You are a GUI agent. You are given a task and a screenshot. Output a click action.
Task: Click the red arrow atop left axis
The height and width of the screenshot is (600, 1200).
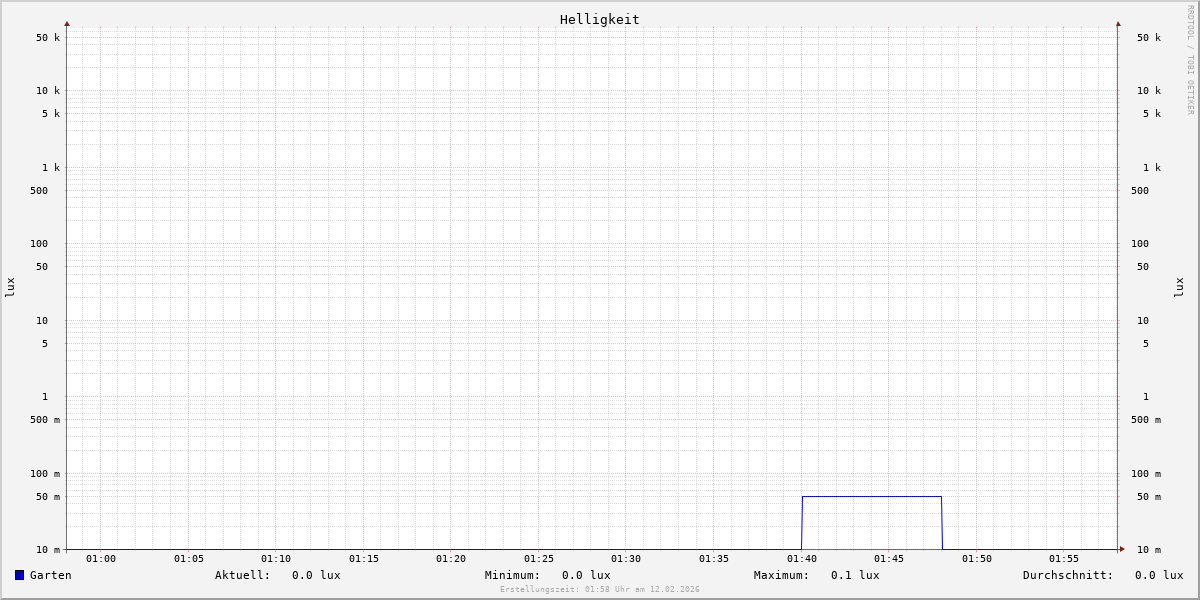coord(67,23)
